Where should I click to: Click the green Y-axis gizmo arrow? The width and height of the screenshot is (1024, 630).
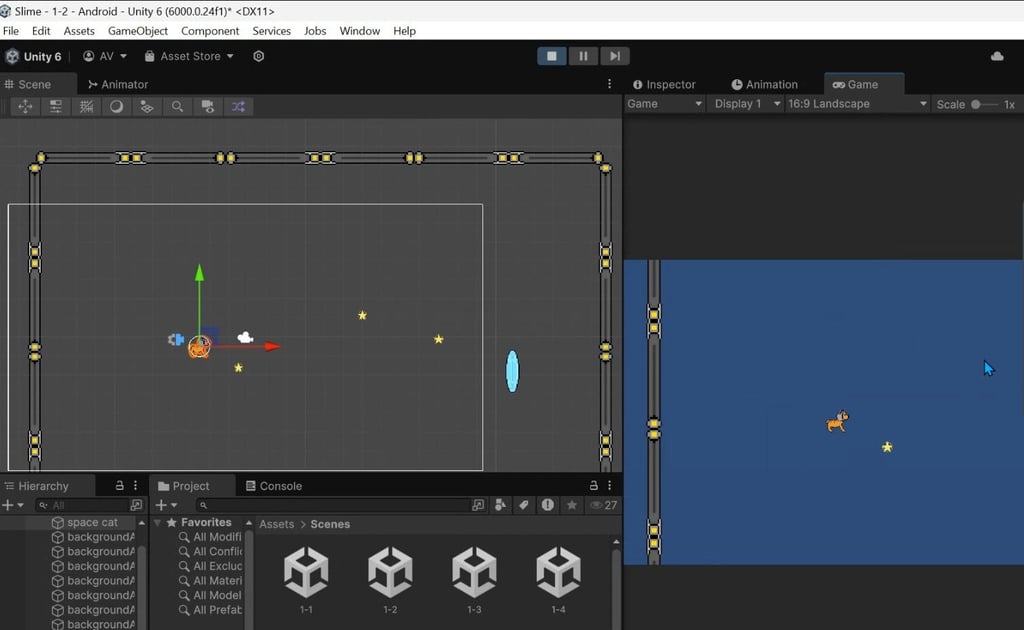[x=199, y=273]
